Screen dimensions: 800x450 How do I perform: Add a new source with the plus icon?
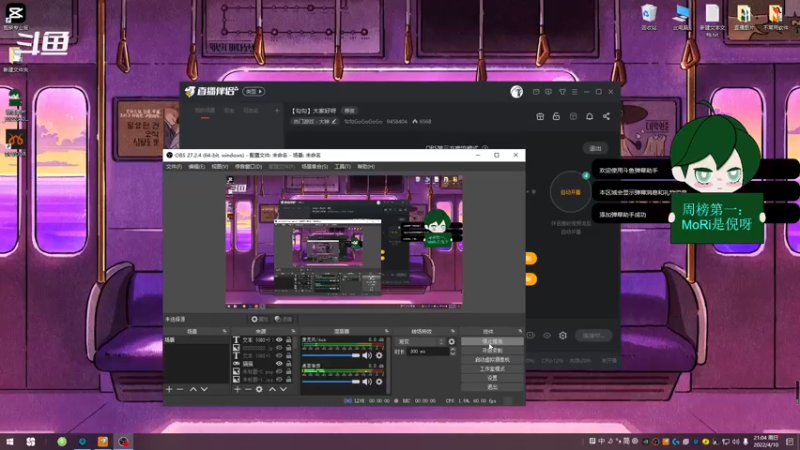[237, 389]
